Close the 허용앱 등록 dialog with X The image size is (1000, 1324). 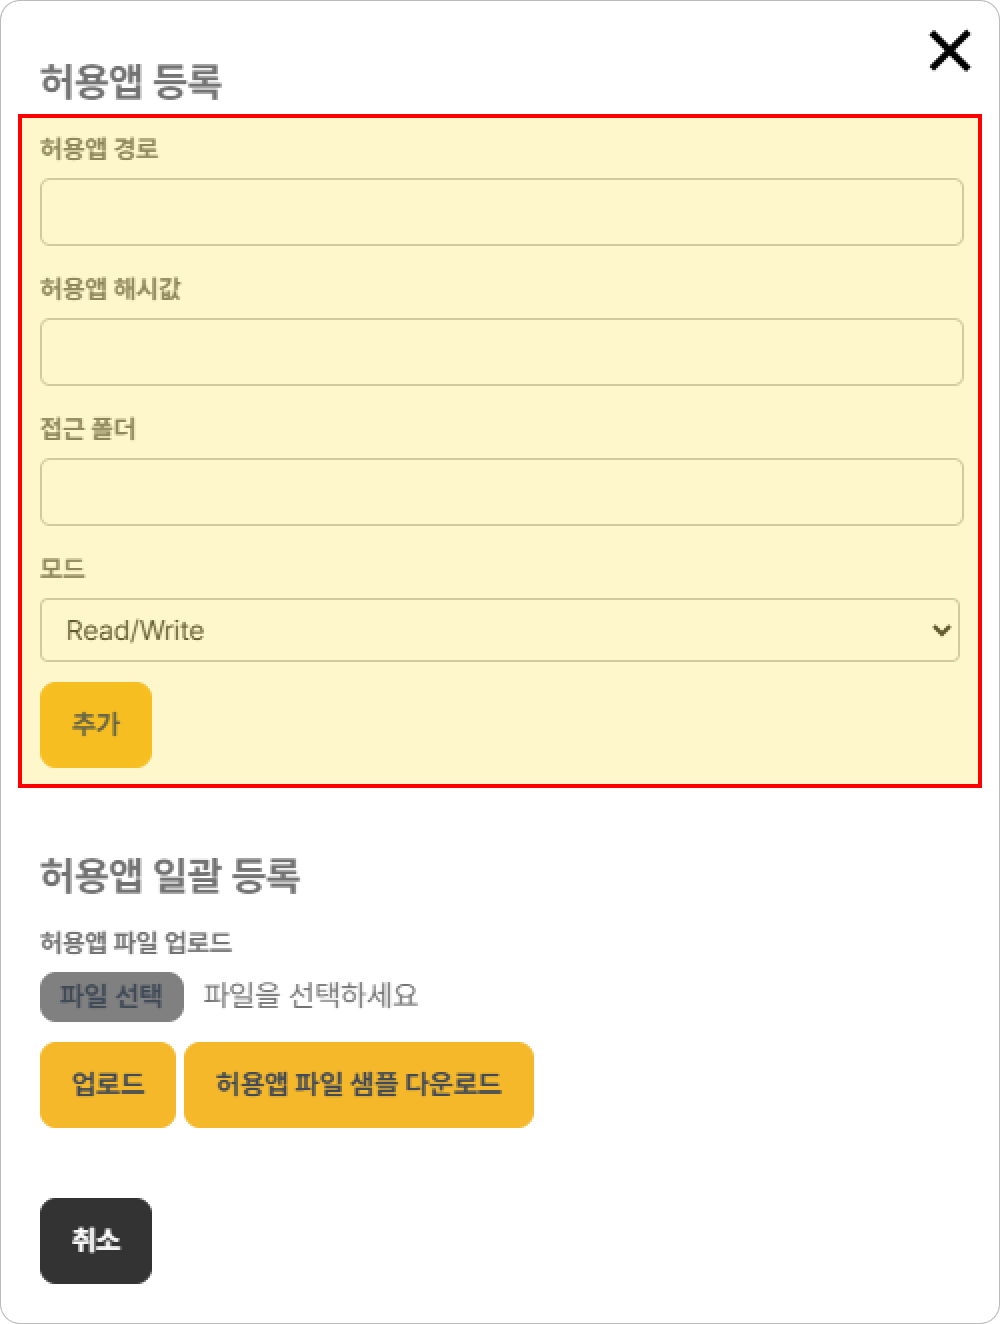coord(949,51)
